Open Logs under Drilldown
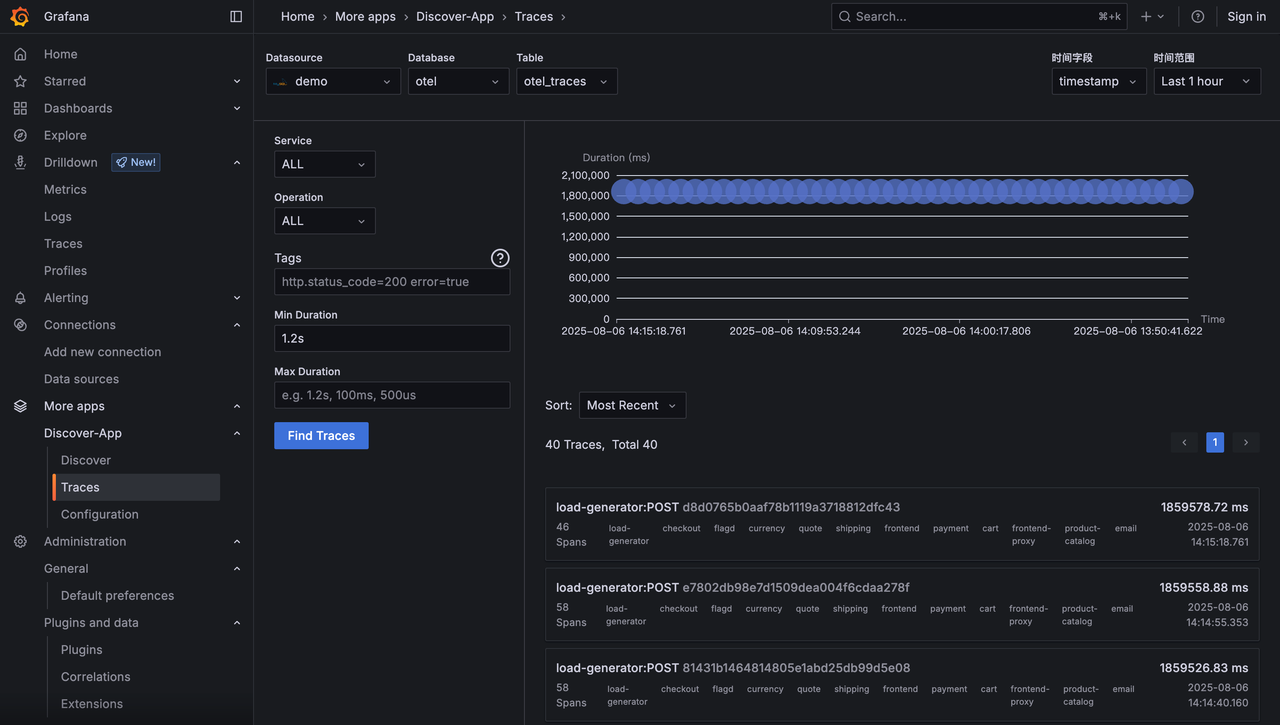The image size is (1280, 725). coord(58,216)
